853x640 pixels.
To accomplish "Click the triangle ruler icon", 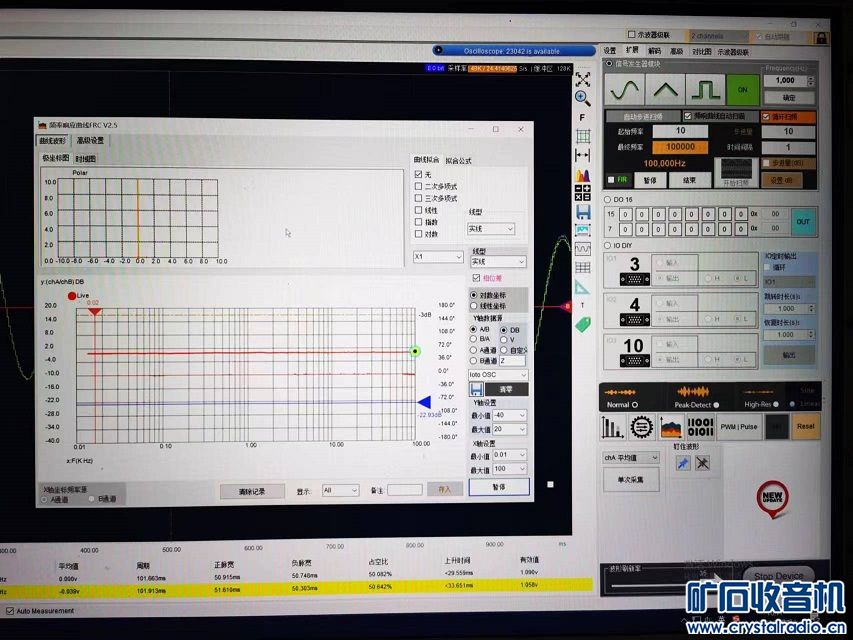I will pyautogui.click(x=582, y=287).
